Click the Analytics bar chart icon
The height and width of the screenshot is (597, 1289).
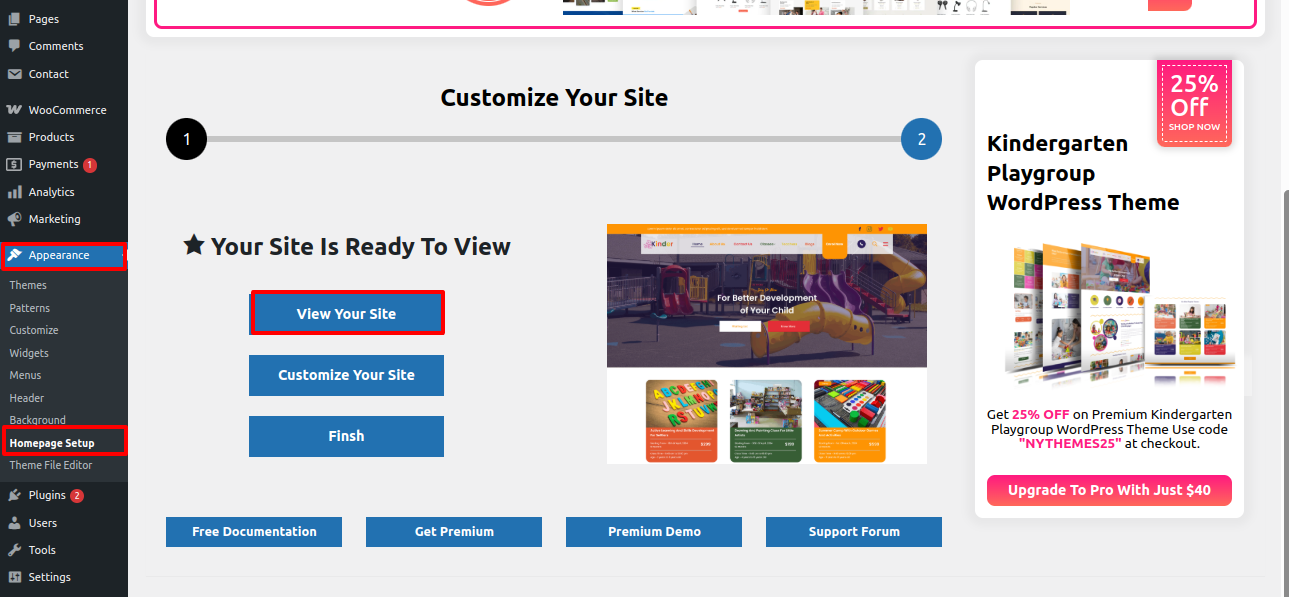14,192
